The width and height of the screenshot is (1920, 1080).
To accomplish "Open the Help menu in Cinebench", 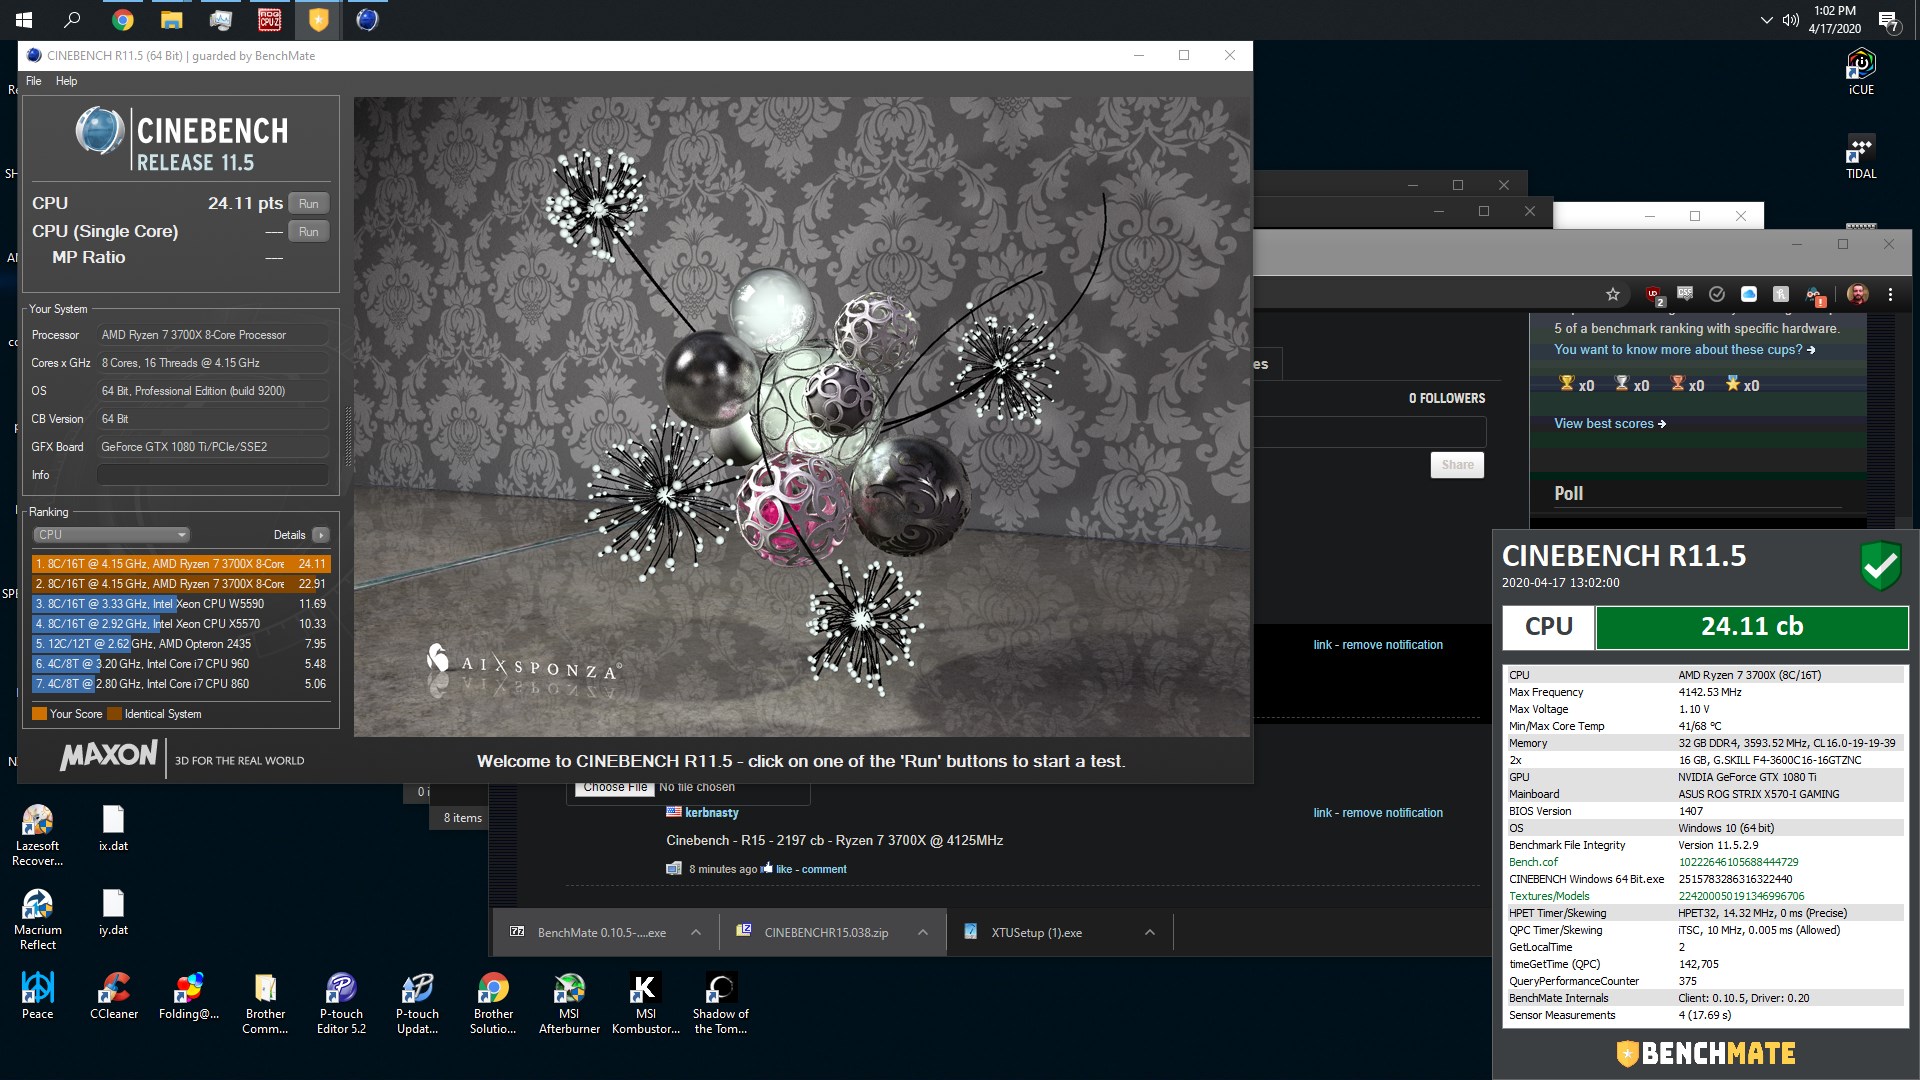I will pyautogui.click(x=66, y=81).
